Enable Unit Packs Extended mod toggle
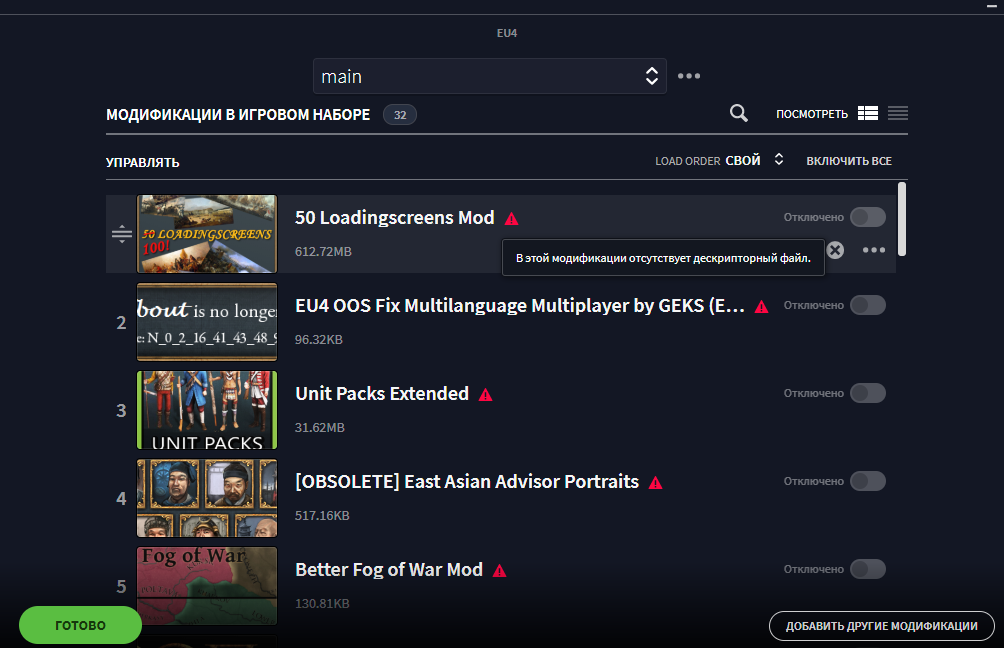Image resolution: width=1004 pixels, height=648 pixels. point(867,393)
